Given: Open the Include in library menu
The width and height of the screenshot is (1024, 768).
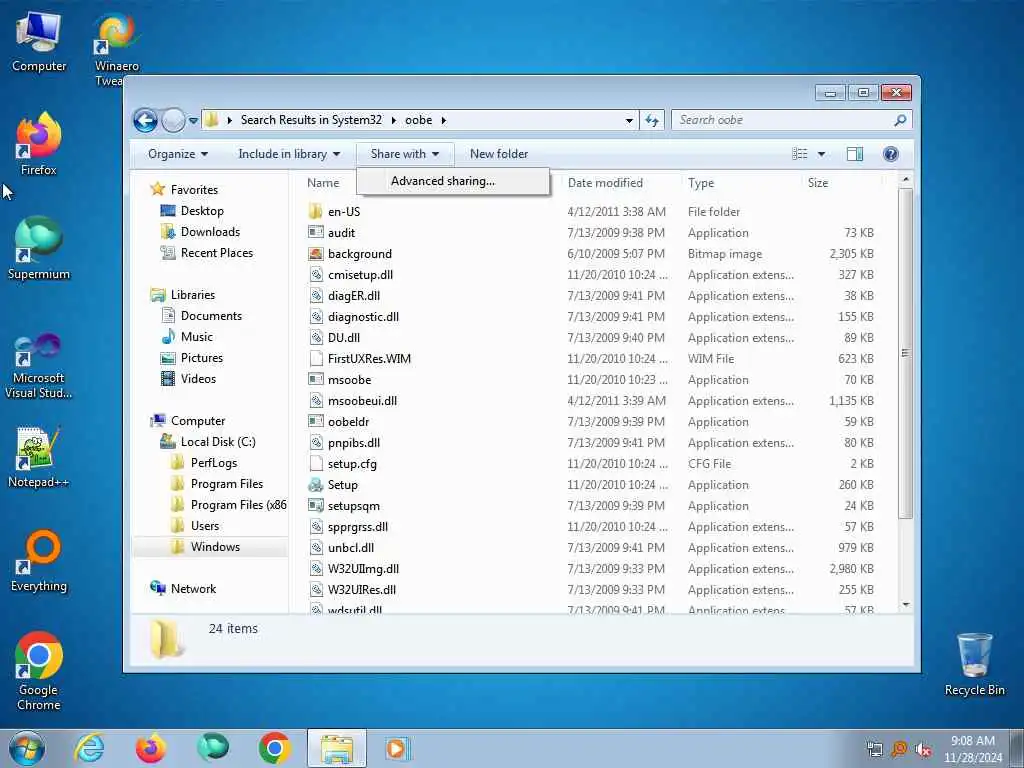Looking at the screenshot, I should point(289,154).
